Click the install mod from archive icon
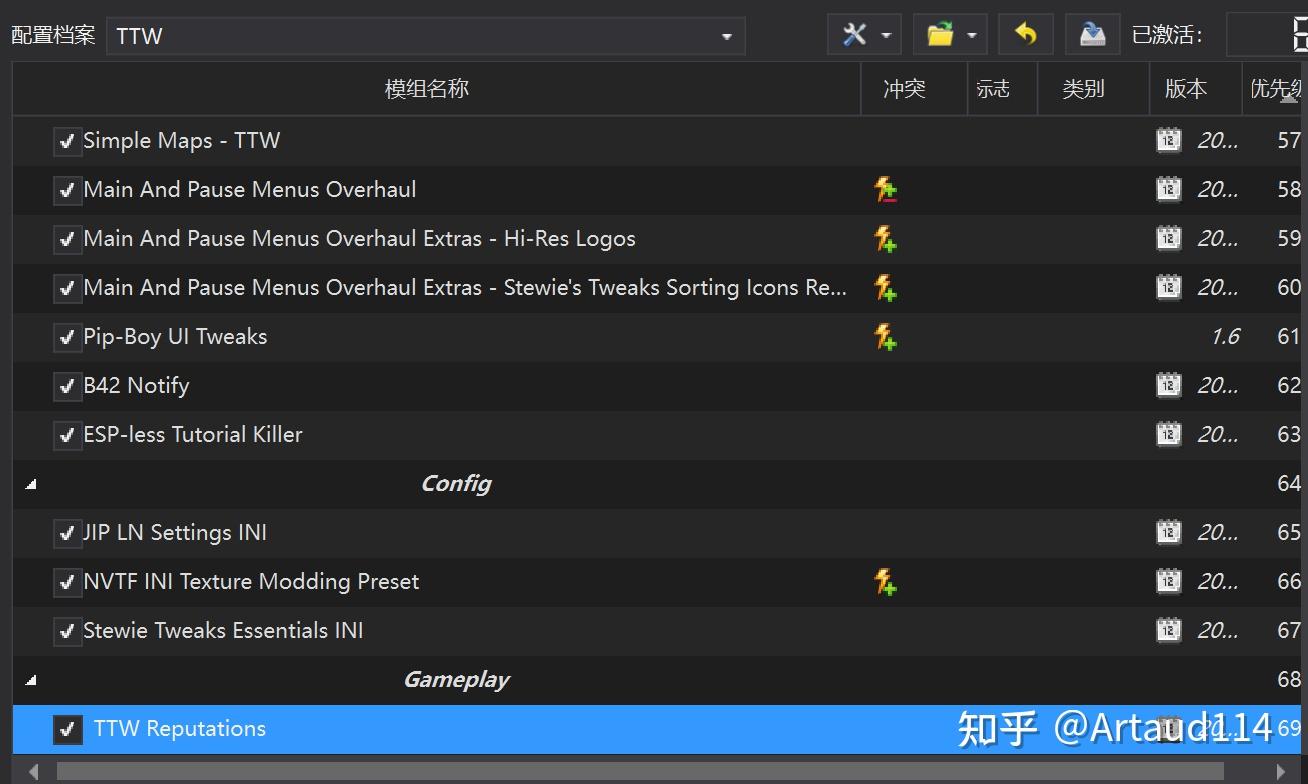This screenshot has height=784, width=1308. pyautogui.click(x=1092, y=34)
